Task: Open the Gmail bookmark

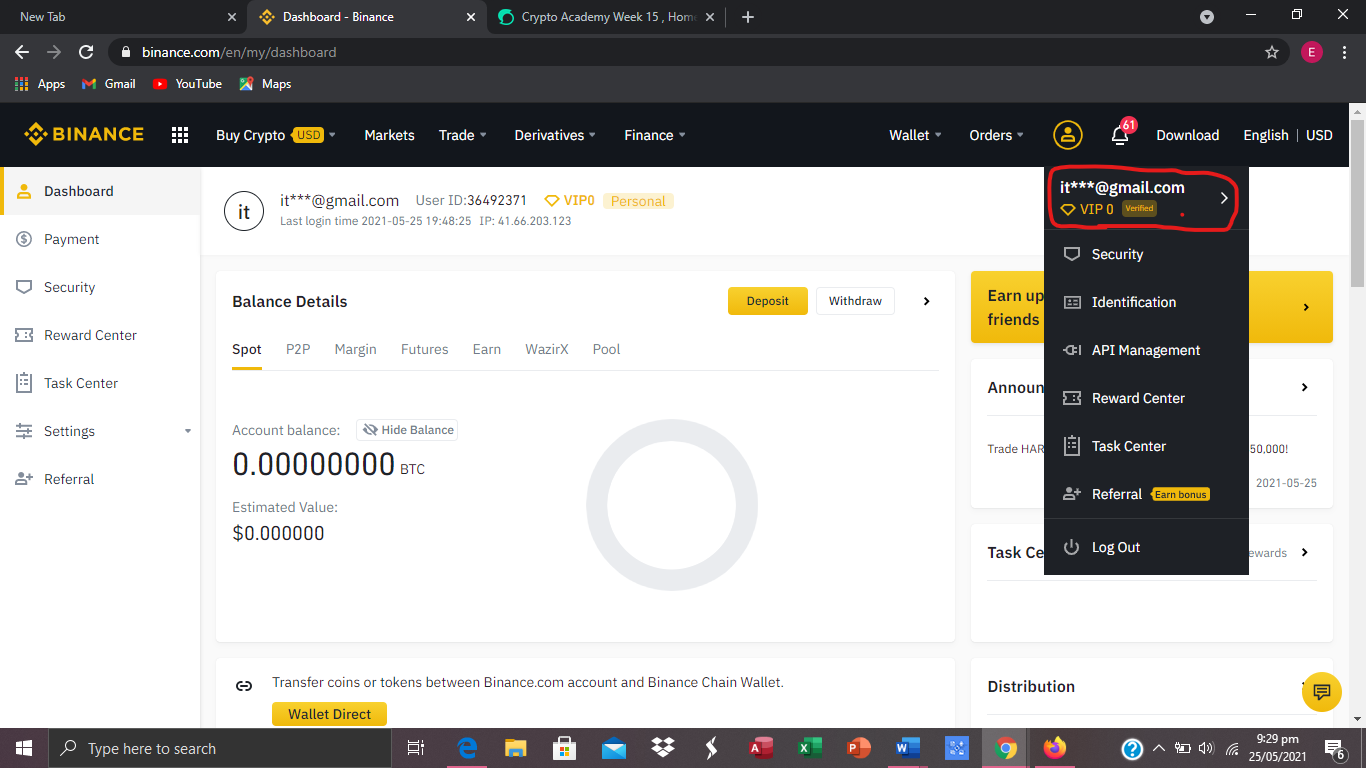Action: [108, 84]
